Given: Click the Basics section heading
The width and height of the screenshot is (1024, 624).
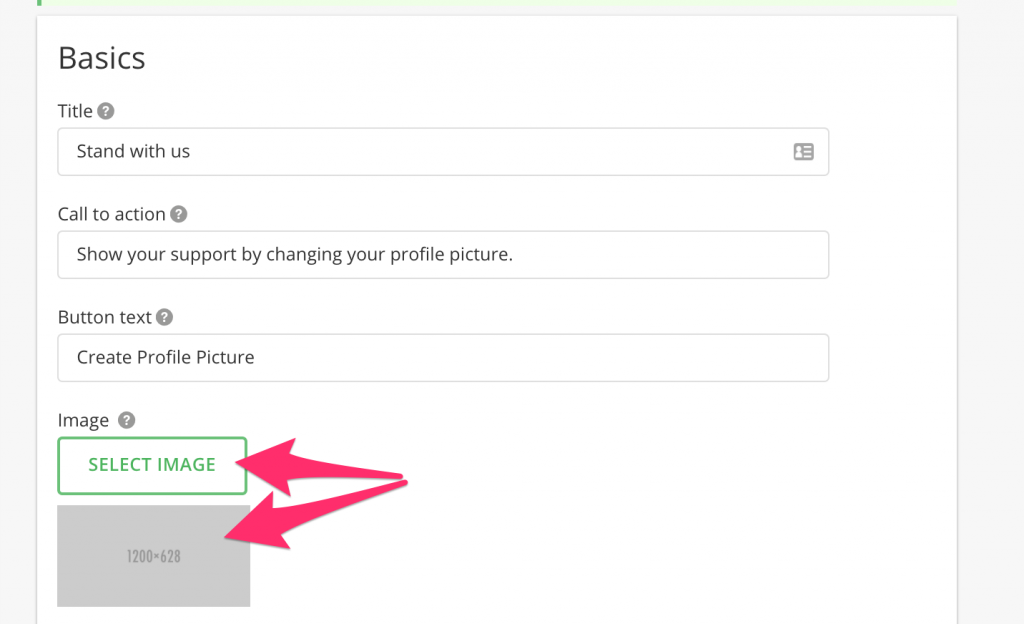Looking at the screenshot, I should click(x=101, y=58).
